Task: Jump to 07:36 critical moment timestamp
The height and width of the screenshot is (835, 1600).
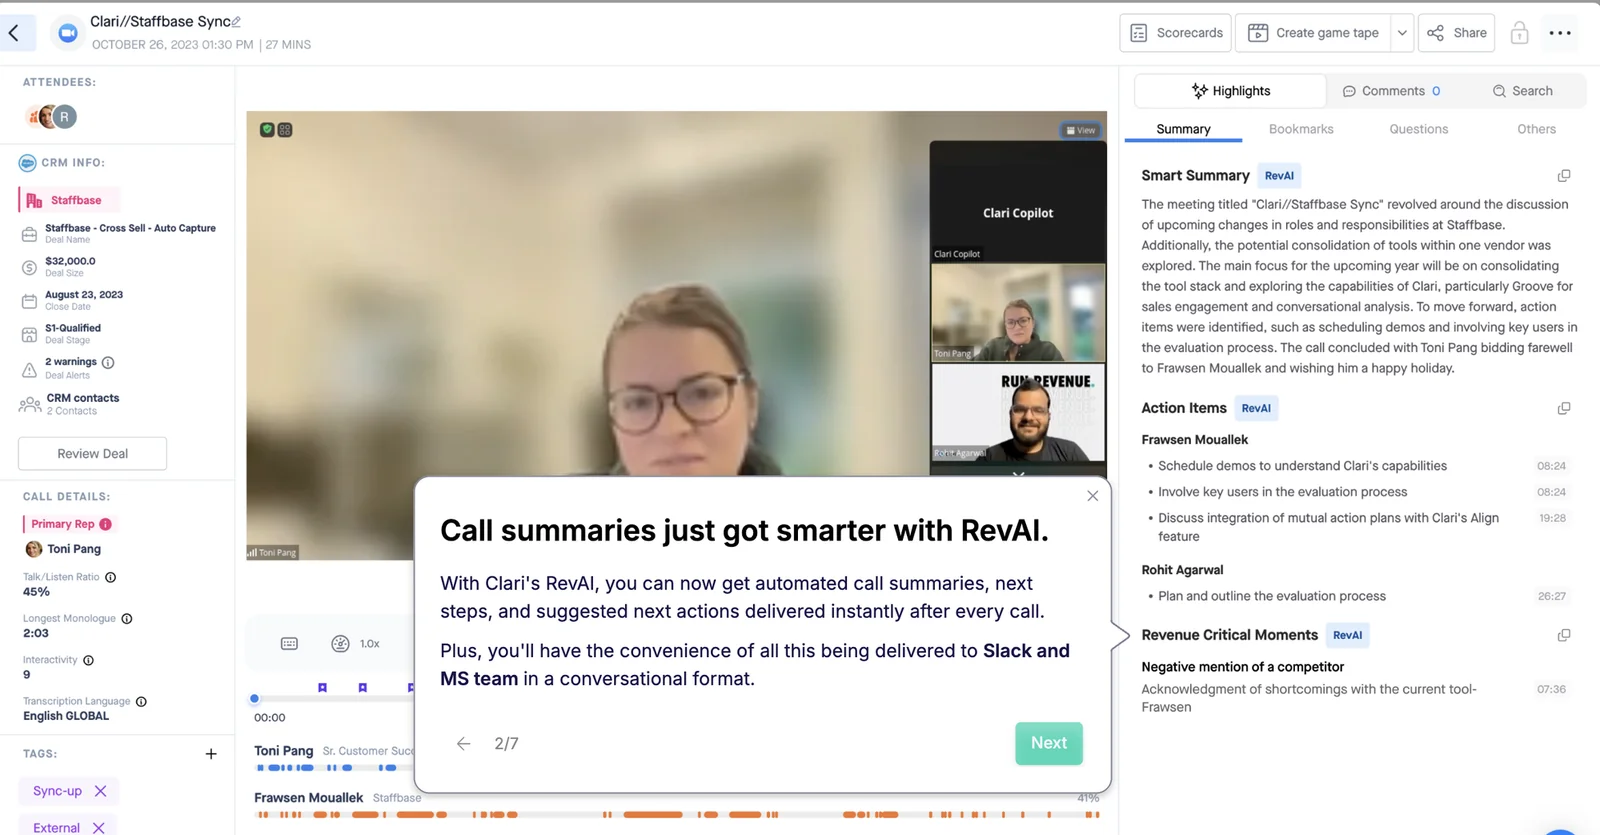Action: (1552, 689)
